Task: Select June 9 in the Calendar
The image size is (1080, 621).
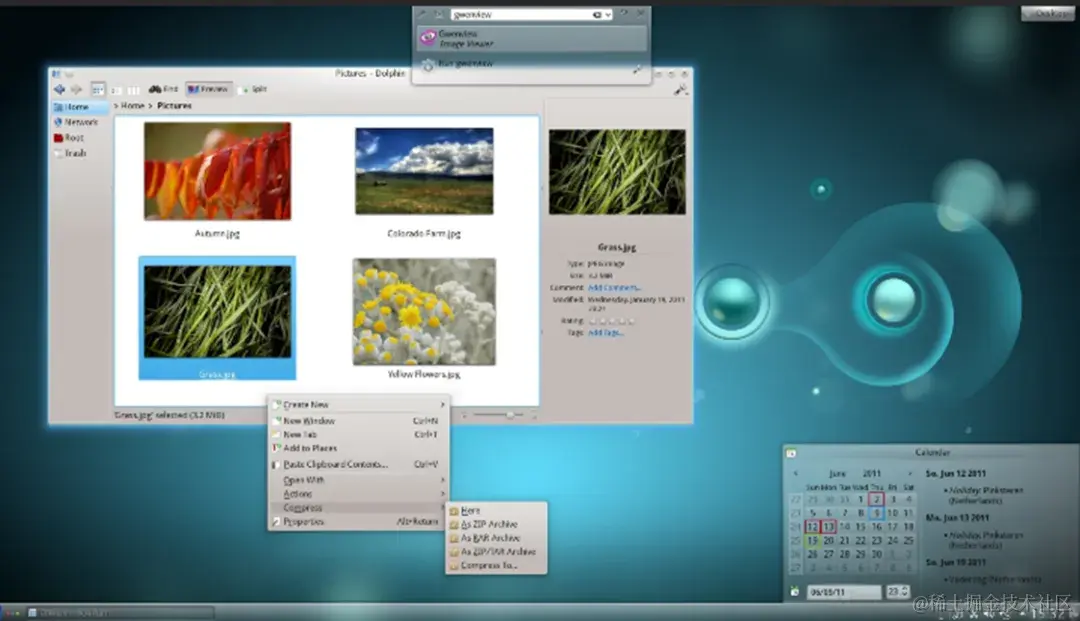Action: 877,513
